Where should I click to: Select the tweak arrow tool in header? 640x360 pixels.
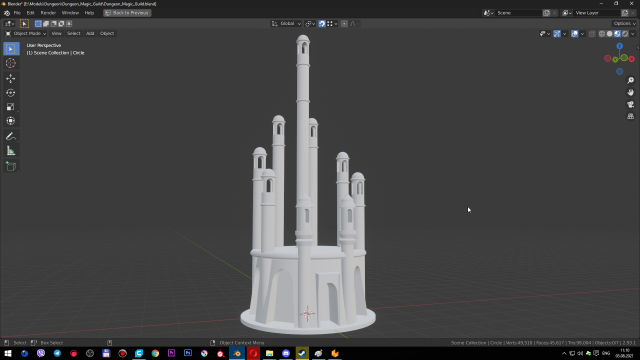pos(24,24)
